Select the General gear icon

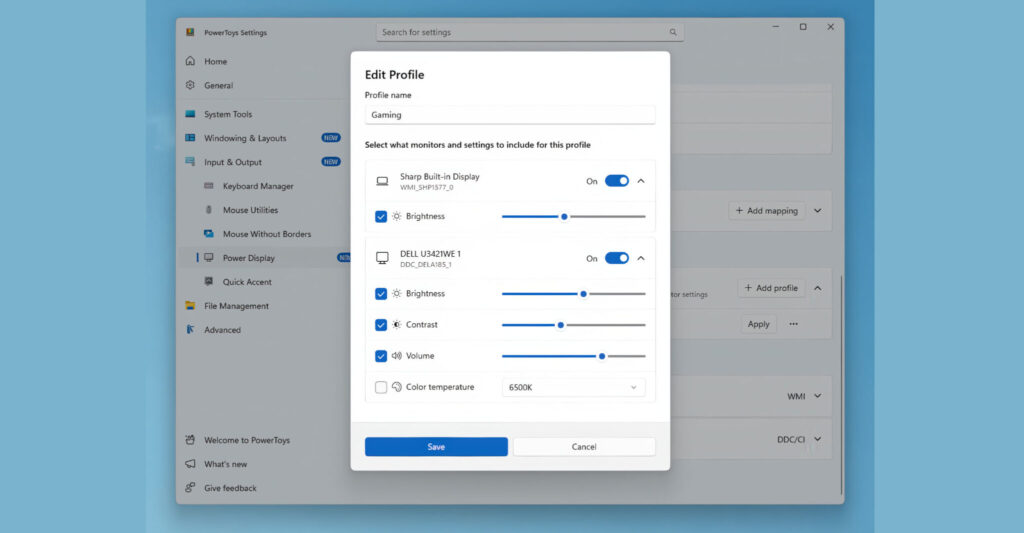point(190,86)
